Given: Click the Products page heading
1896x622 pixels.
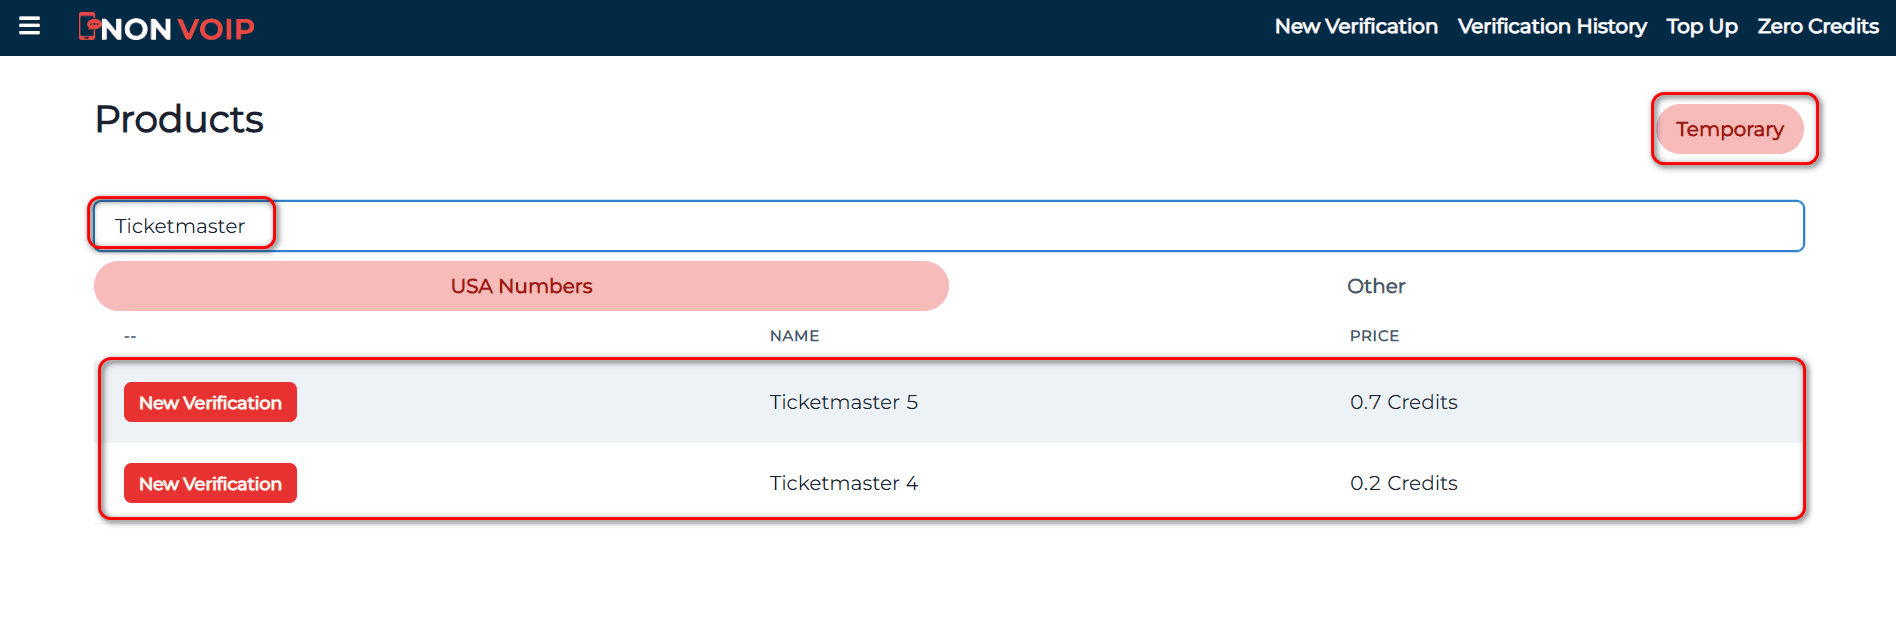Looking at the screenshot, I should tap(179, 119).
